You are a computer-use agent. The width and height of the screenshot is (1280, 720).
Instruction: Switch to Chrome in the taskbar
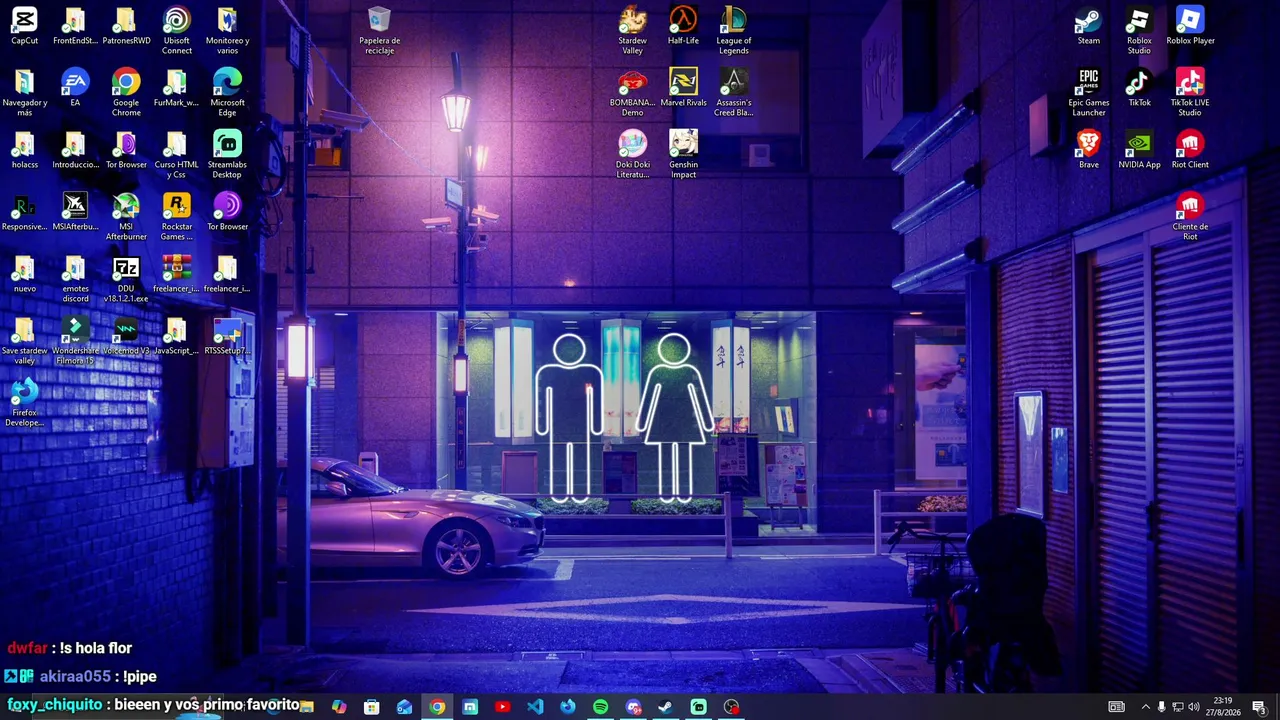[x=437, y=707]
